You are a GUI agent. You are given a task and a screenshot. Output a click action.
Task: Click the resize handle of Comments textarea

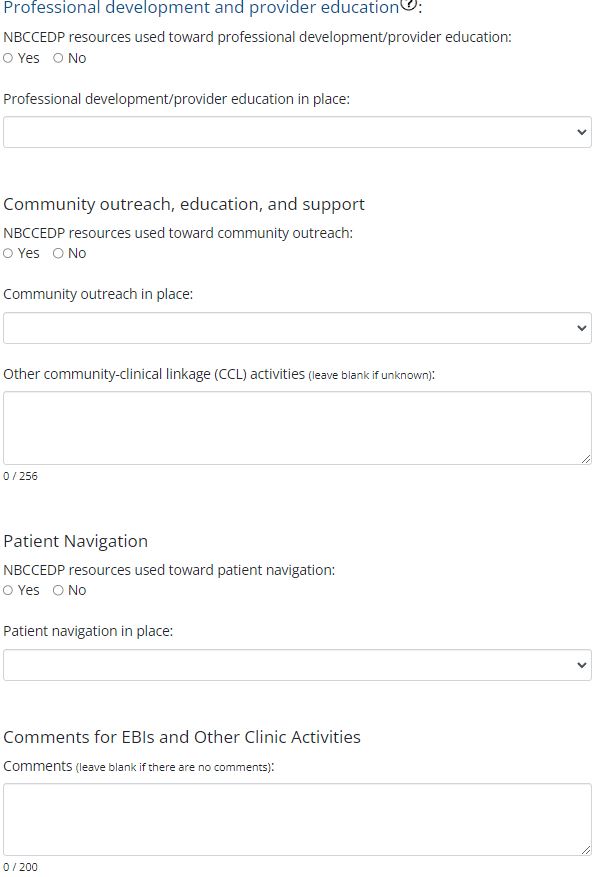pyautogui.click(x=586, y=850)
